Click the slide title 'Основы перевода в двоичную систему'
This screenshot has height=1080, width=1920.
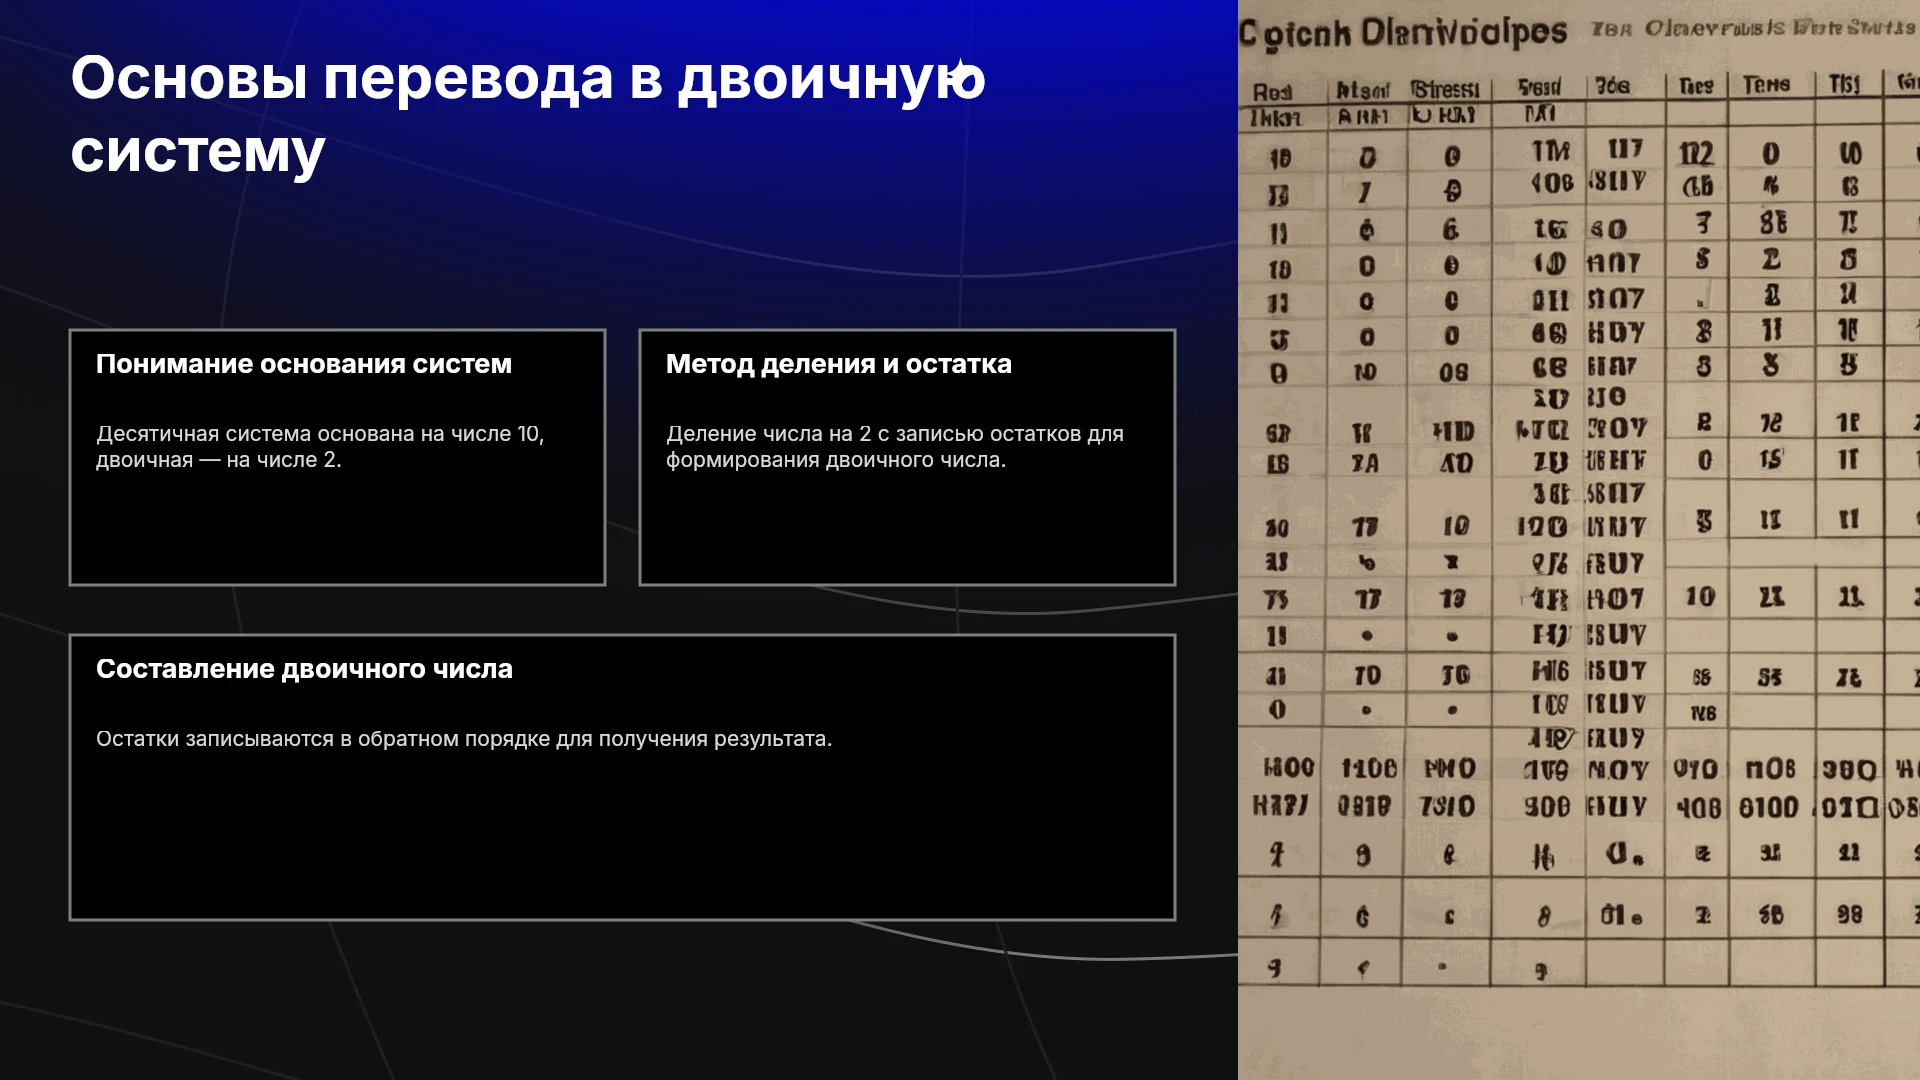[528, 114]
